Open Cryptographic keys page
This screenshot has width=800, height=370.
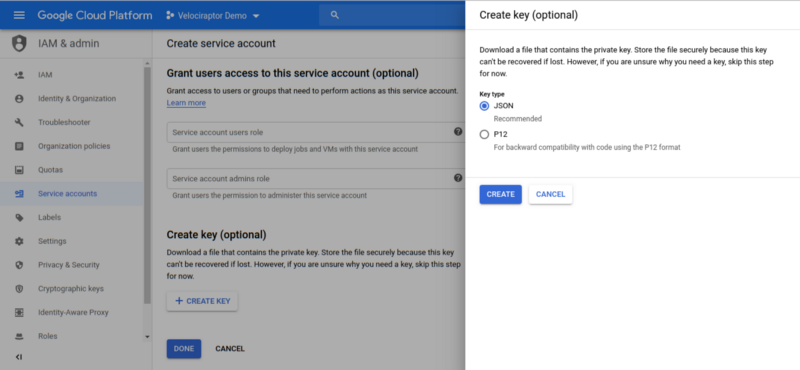coord(71,289)
